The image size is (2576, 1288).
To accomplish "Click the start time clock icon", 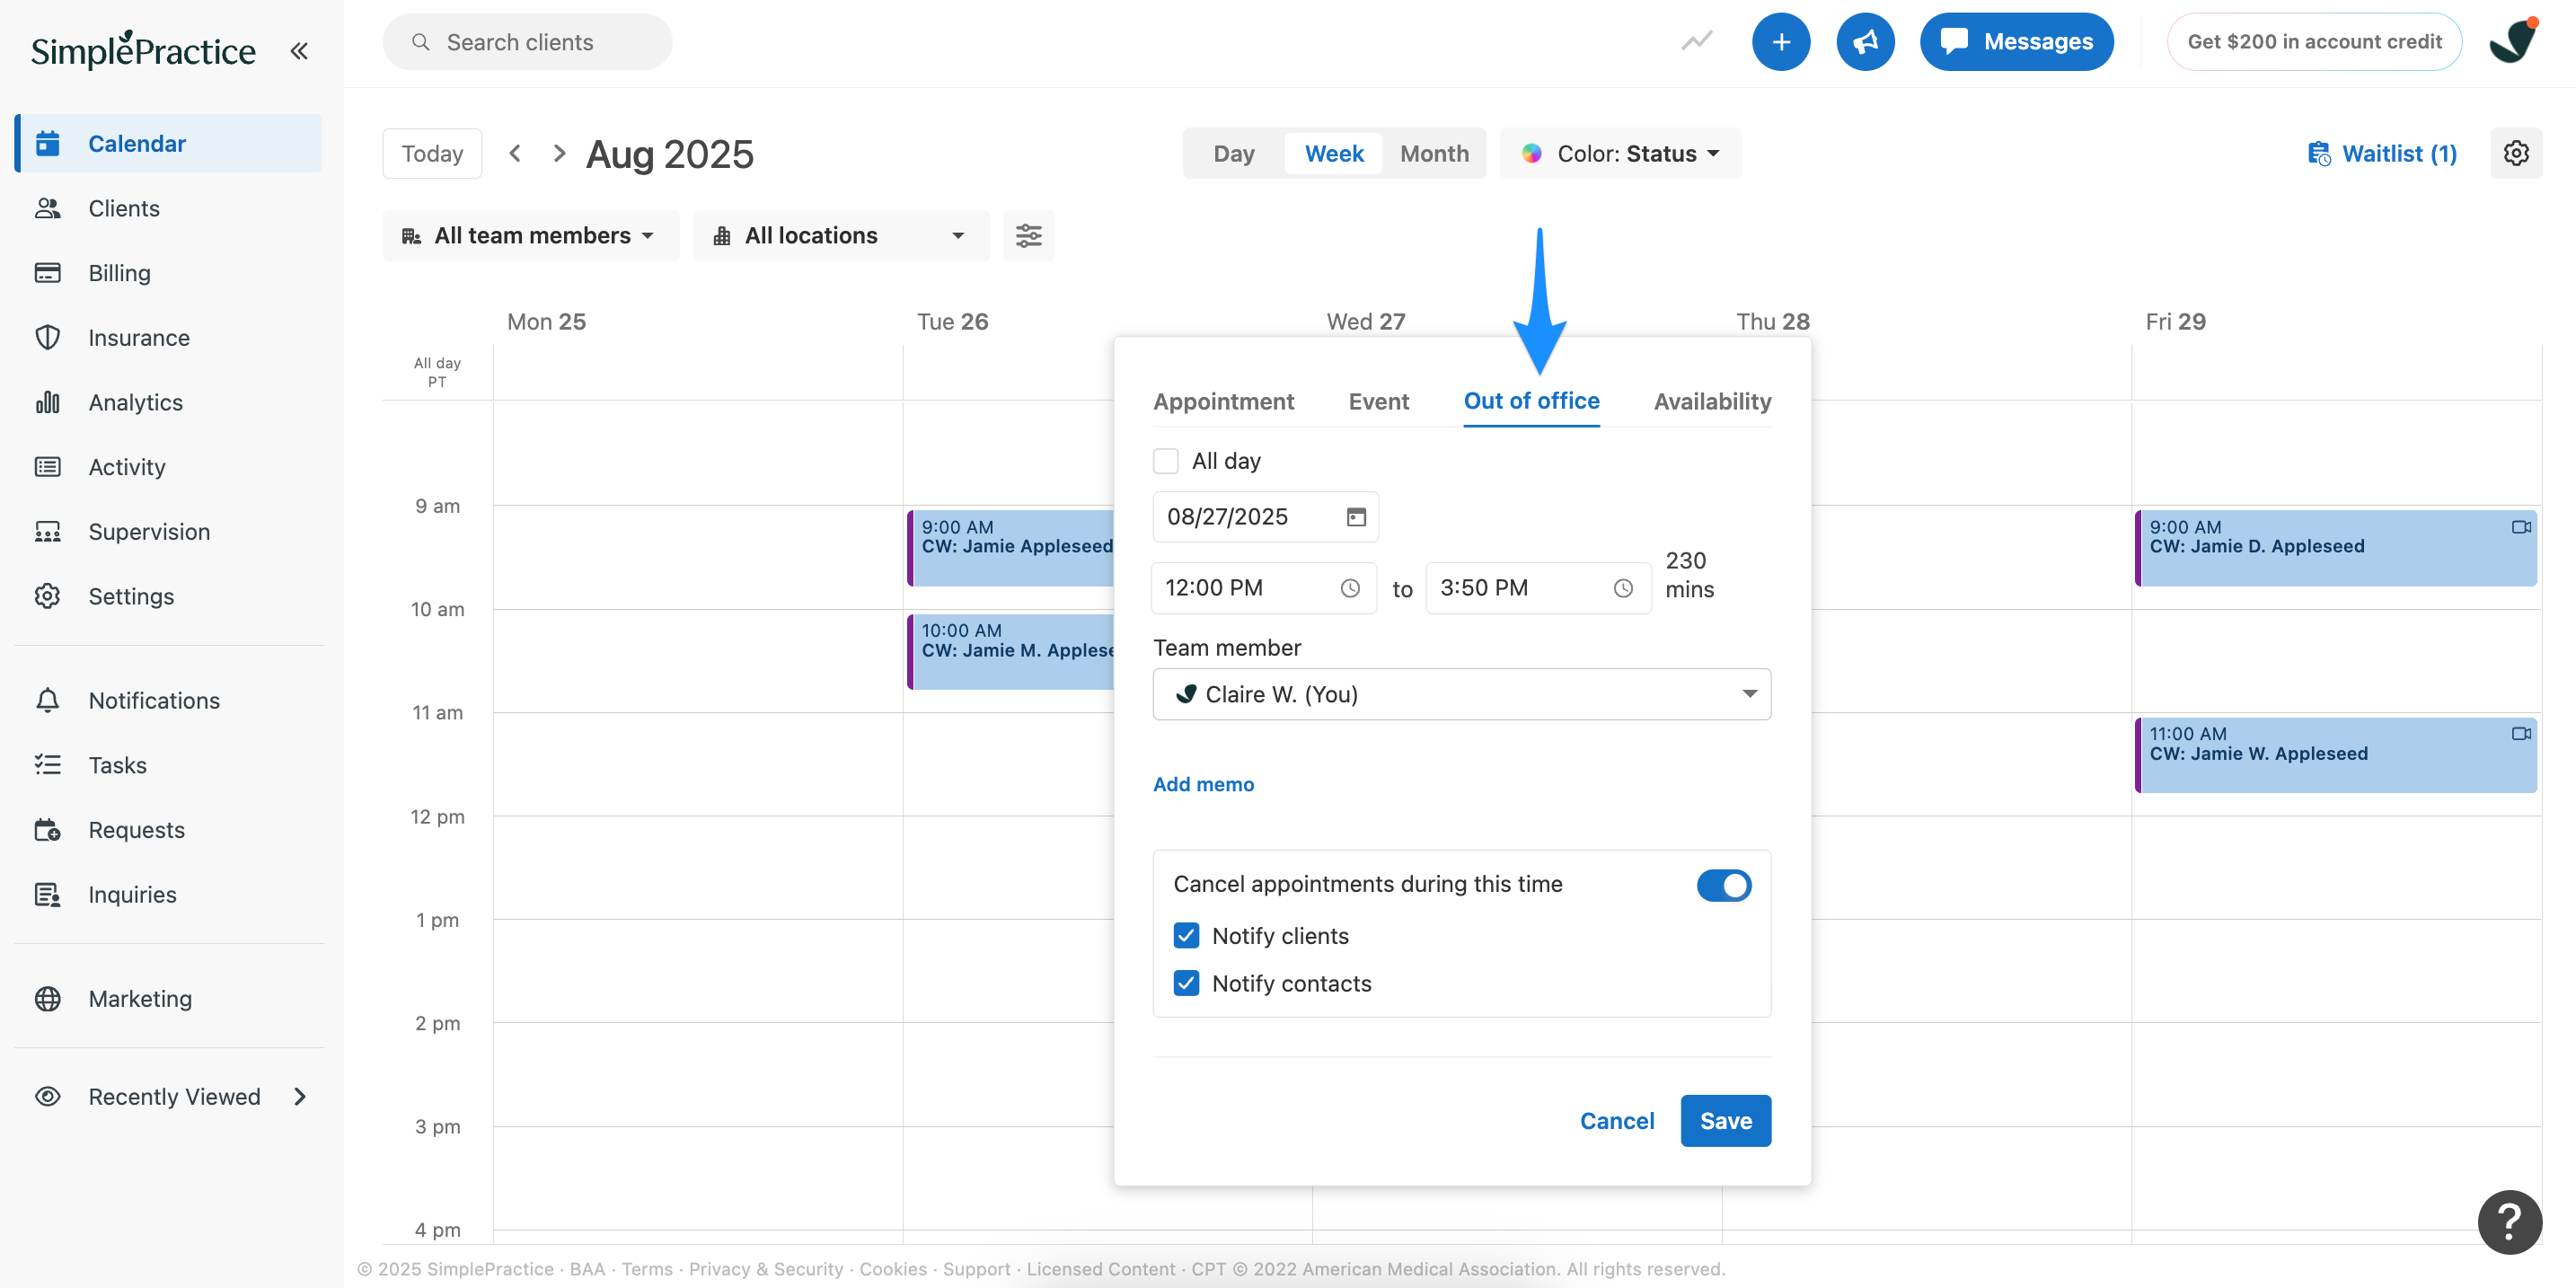I will (1350, 588).
